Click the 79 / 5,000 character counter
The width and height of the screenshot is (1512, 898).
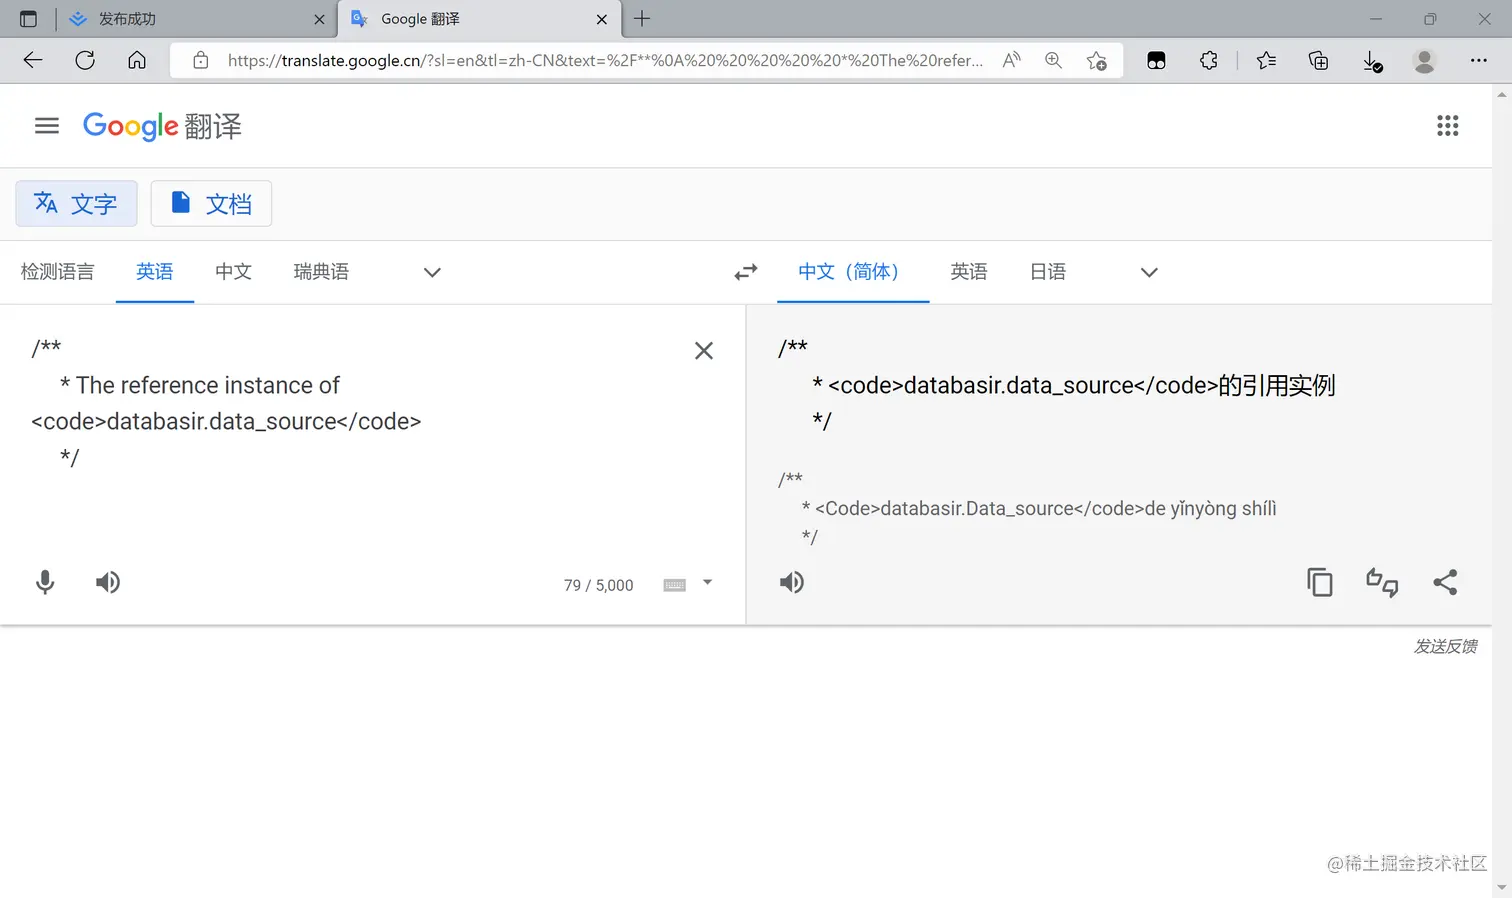tap(598, 585)
